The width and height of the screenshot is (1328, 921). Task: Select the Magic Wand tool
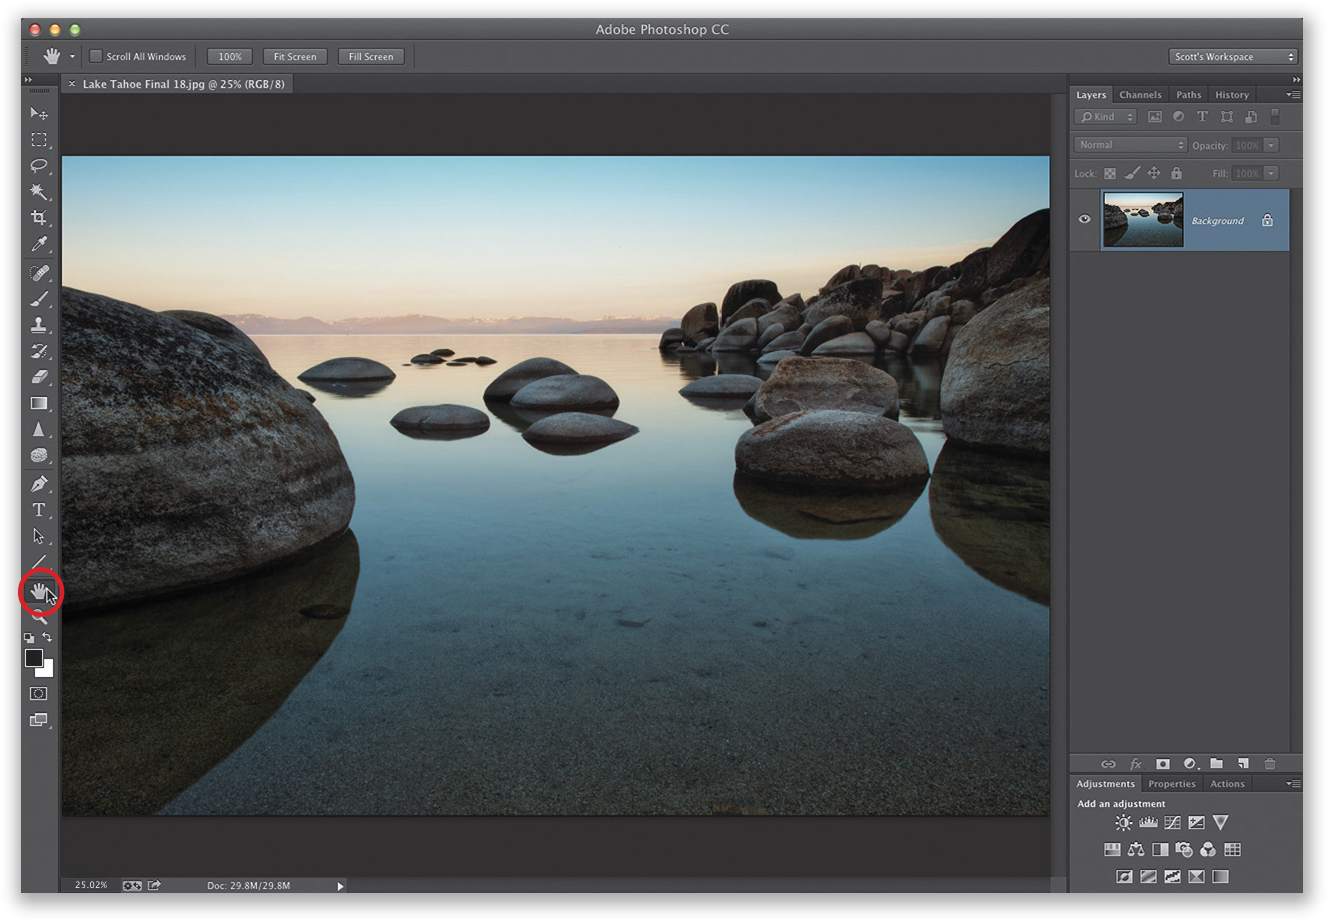coord(39,192)
